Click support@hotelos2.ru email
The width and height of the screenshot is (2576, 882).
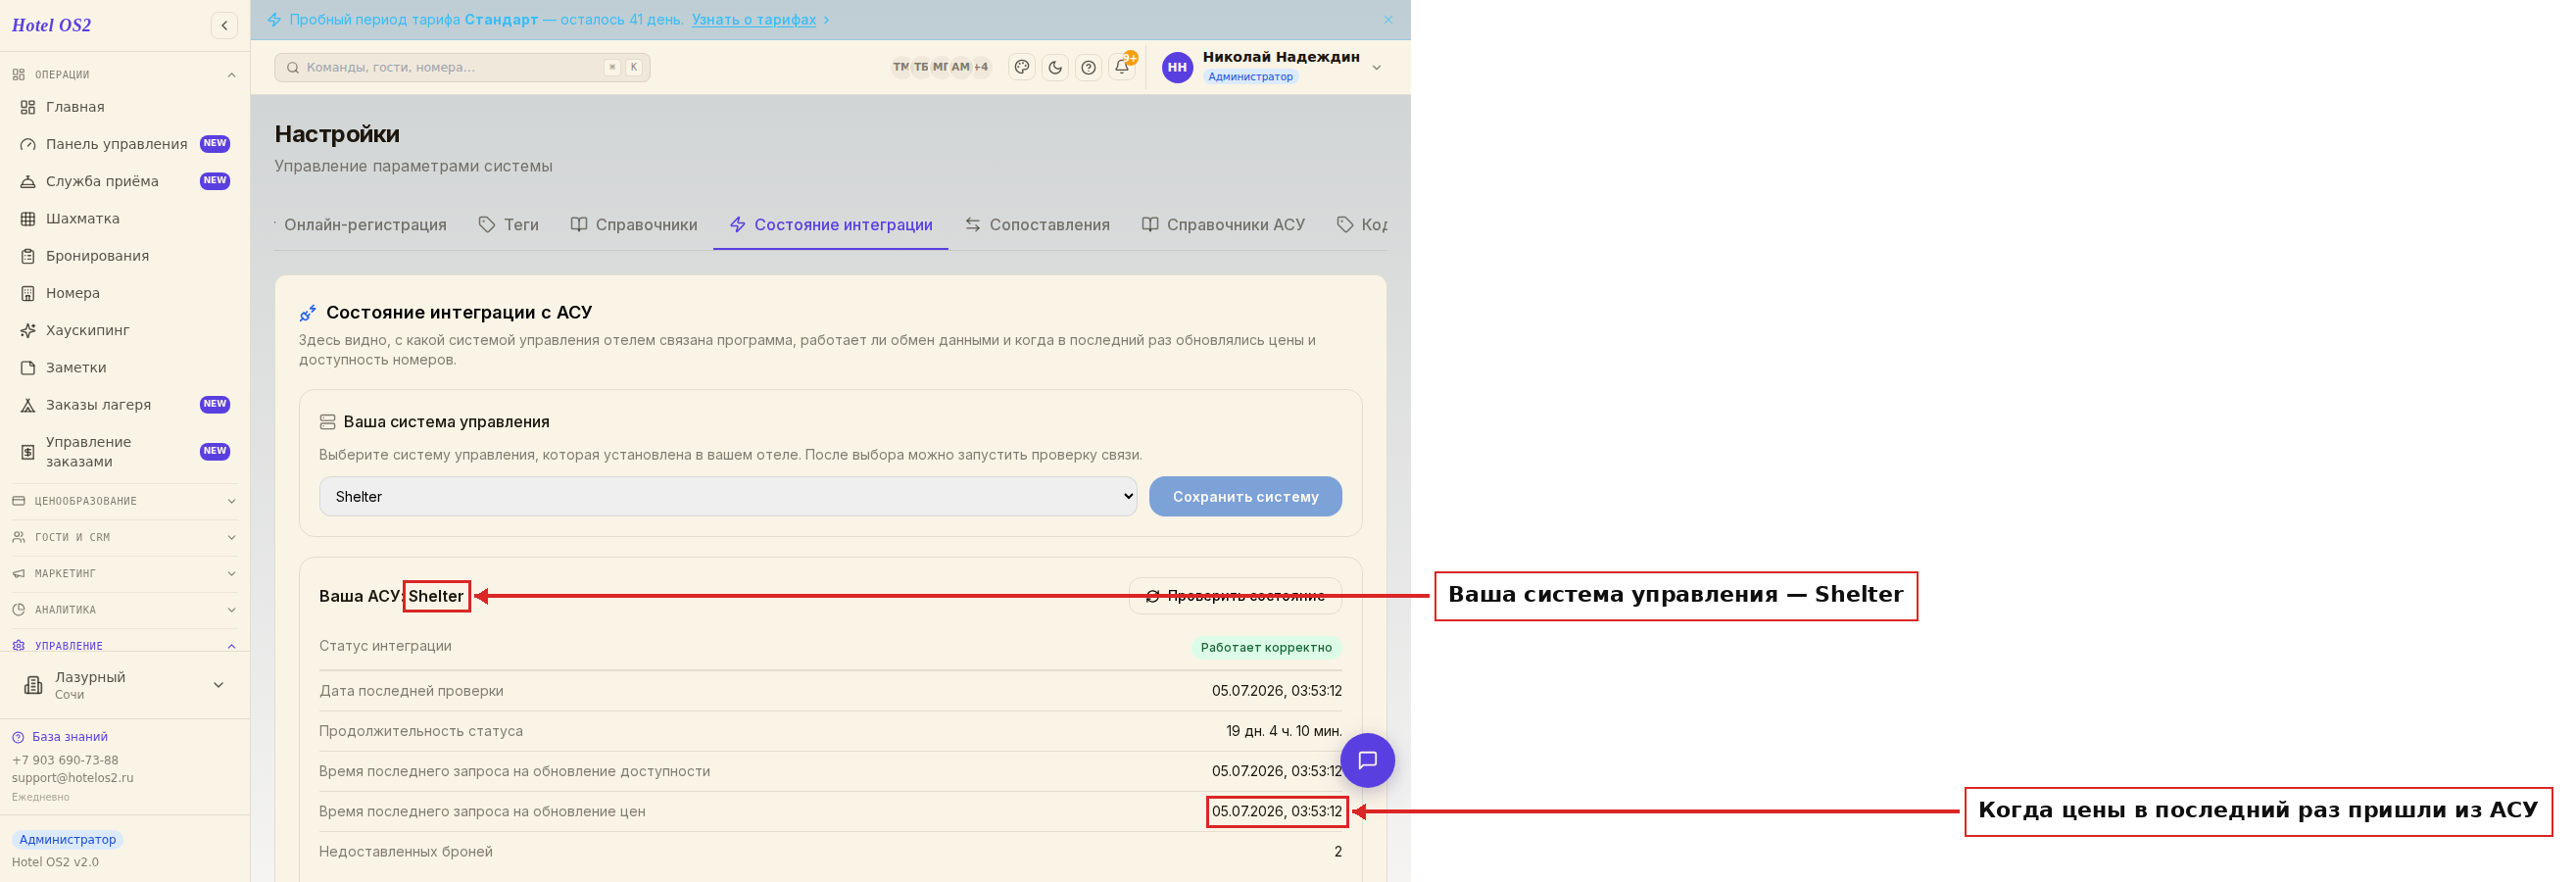click(x=72, y=778)
